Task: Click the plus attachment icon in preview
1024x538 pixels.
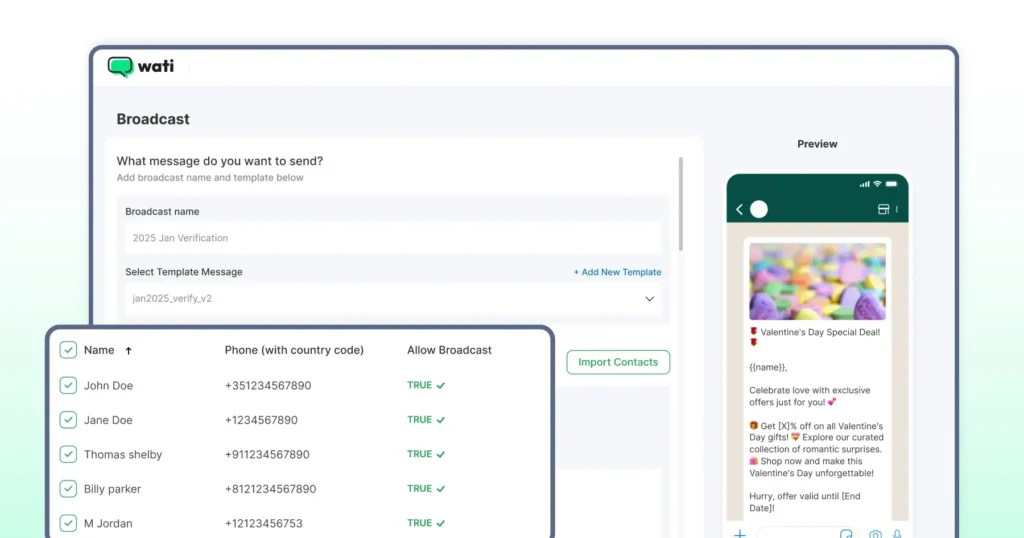Action: pos(740,534)
